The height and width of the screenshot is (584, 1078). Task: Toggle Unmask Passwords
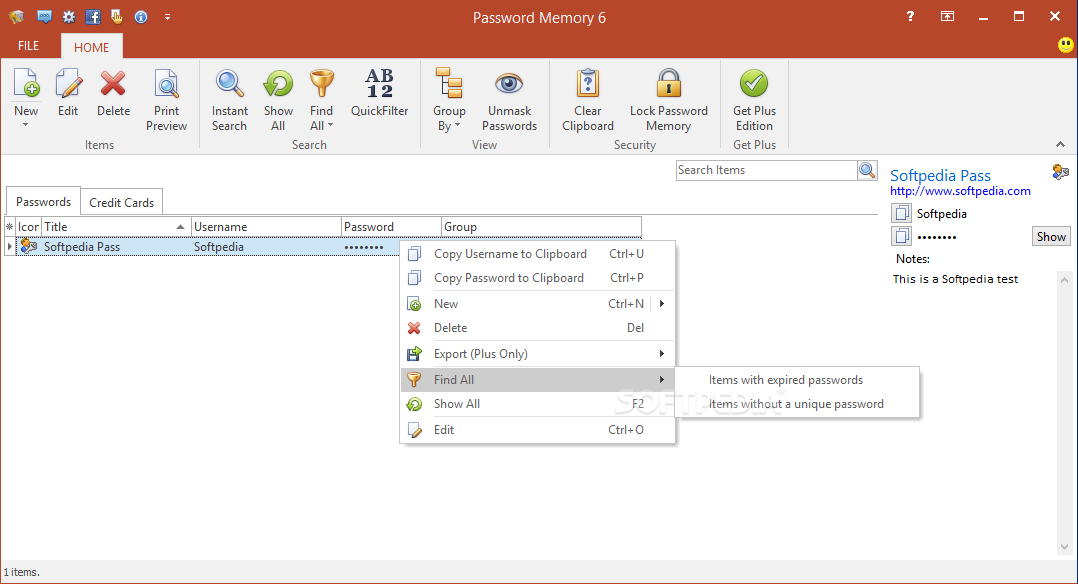tap(509, 100)
